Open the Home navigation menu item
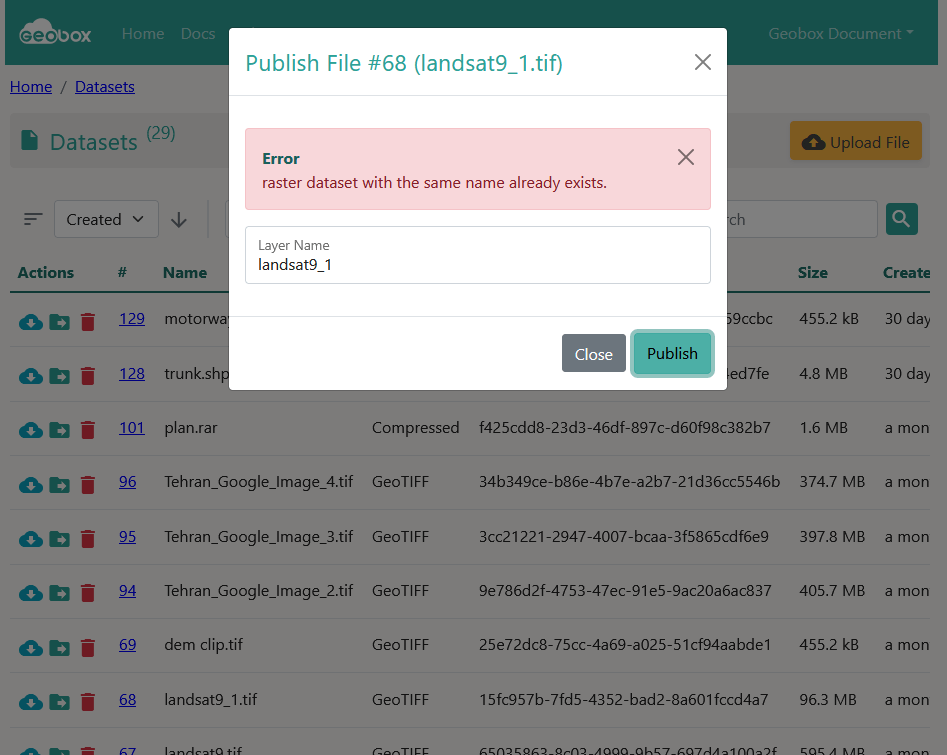Image resolution: width=947 pixels, height=755 pixels. coord(143,34)
